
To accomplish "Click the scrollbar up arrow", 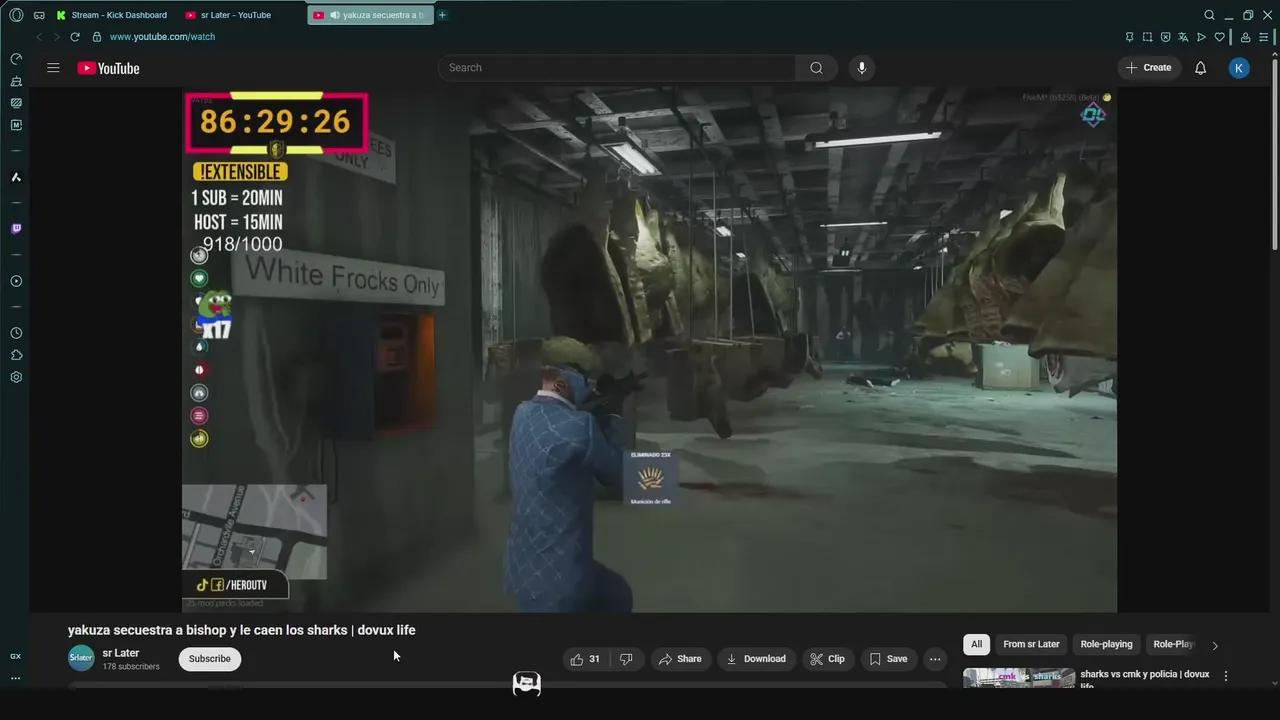I will click(x=1274, y=54).
